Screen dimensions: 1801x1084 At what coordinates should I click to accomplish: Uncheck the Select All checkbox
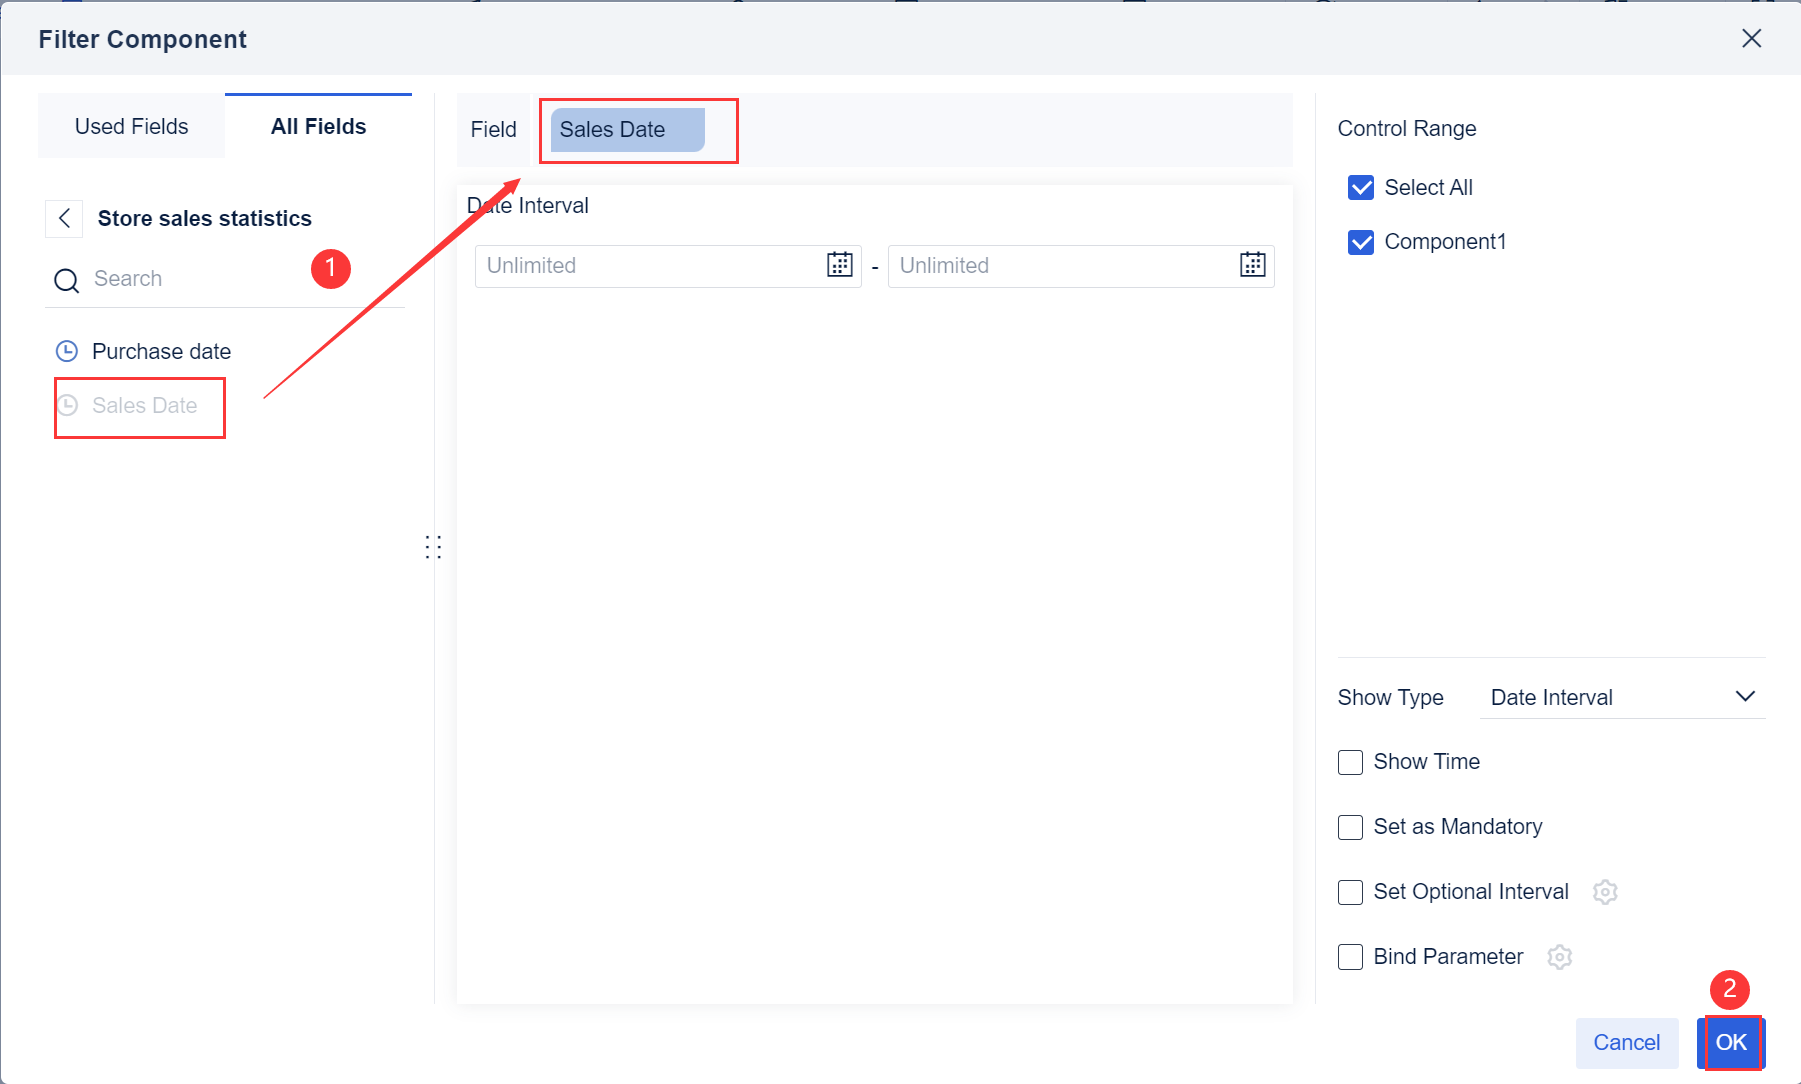pyautogui.click(x=1360, y=187)
